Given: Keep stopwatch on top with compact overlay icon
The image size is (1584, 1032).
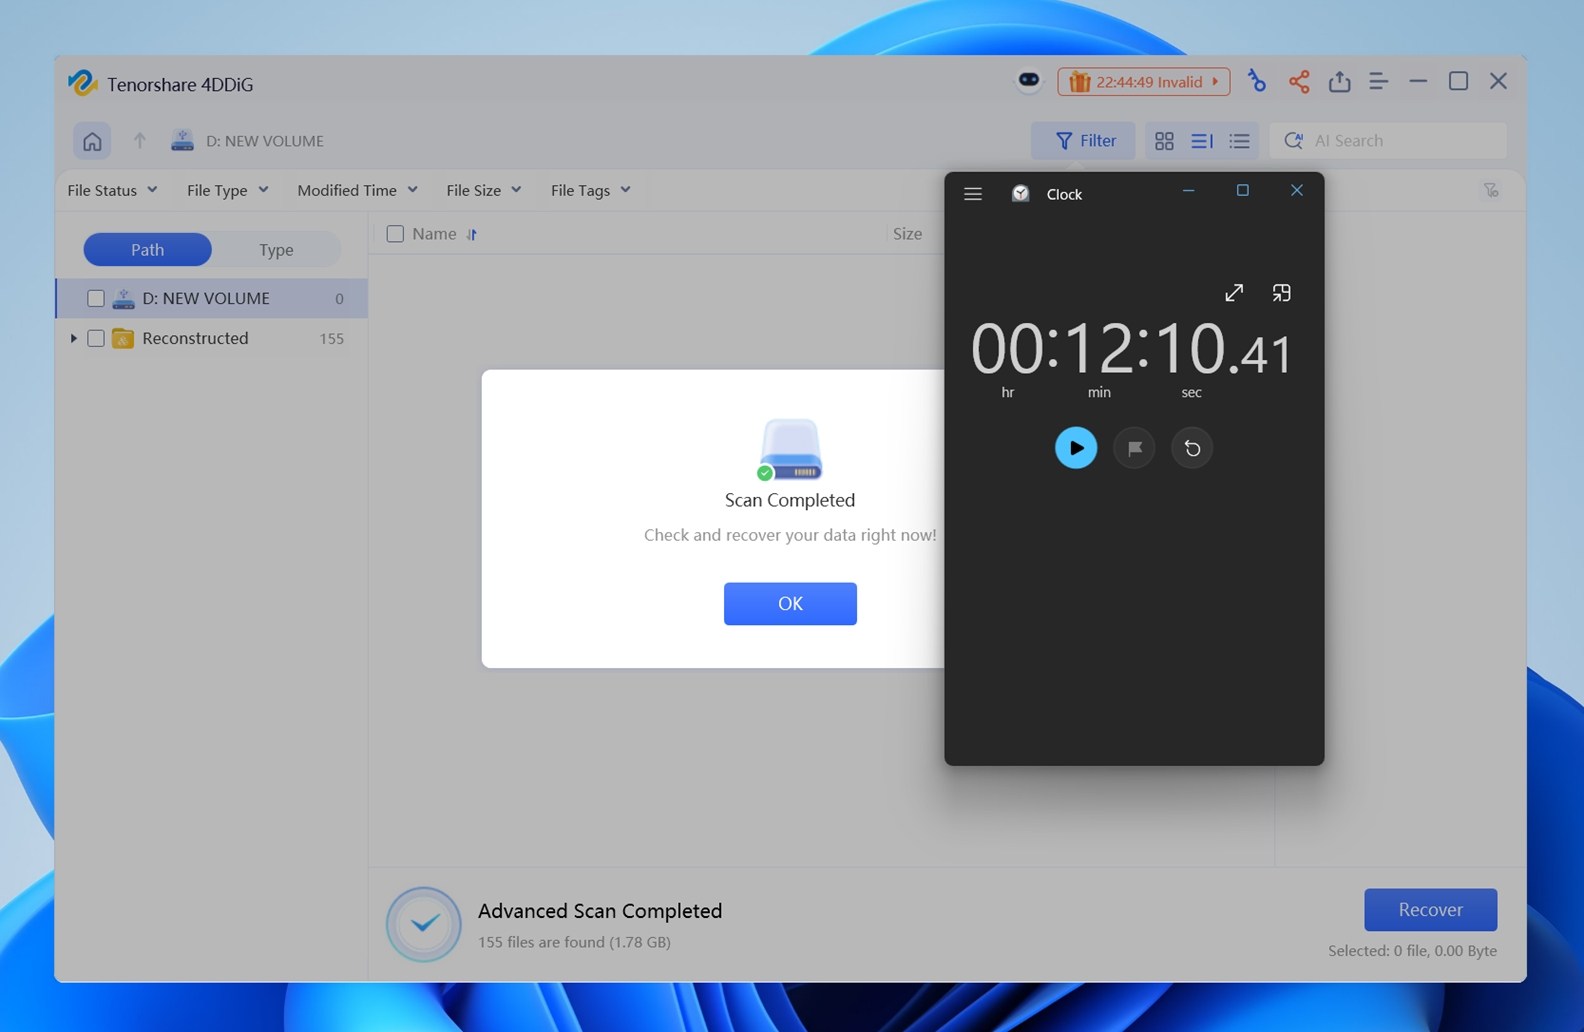Looking at the screenshot, I should 1281,293.
